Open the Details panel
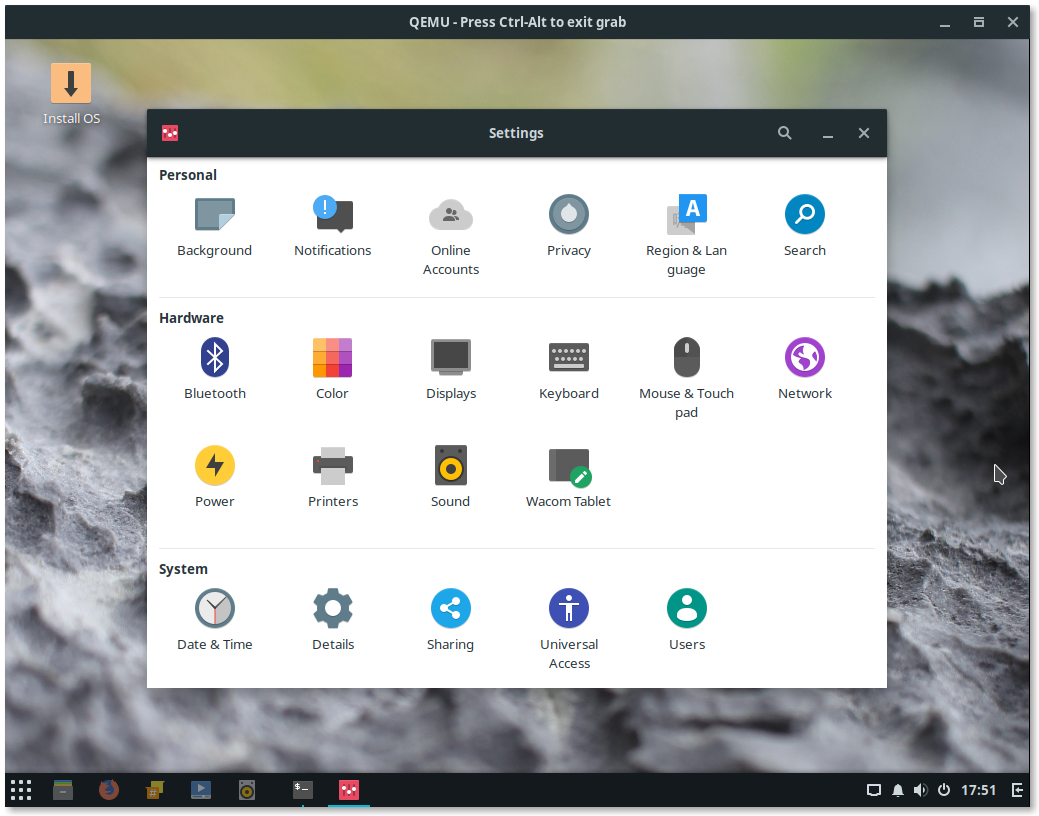Viewport: 1039px width, 816px height. coord(333,620)
